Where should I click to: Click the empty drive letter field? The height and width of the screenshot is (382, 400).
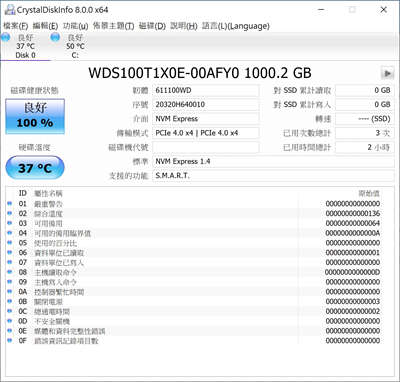click(x=206, y=147)
